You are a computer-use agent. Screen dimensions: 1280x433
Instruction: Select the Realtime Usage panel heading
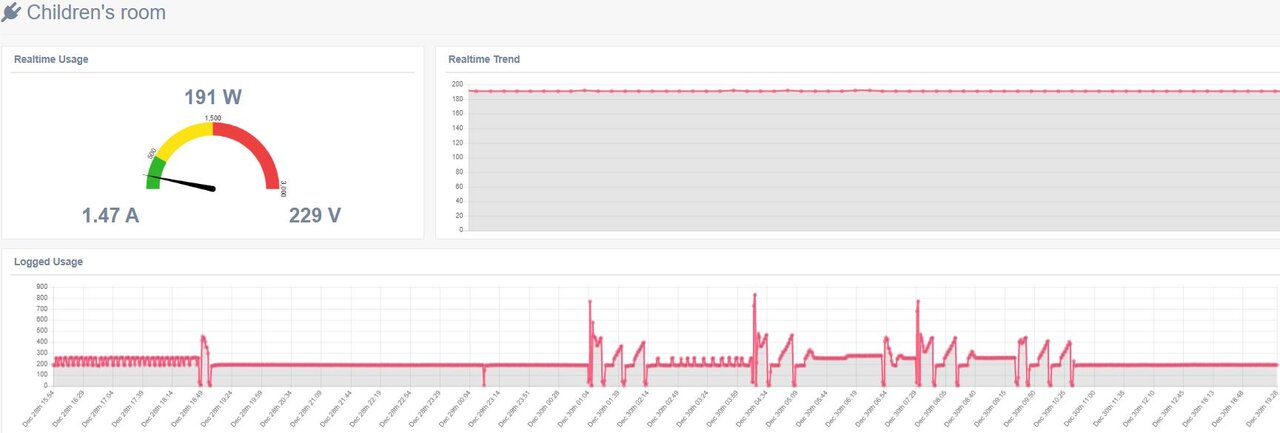click(51, 59)
